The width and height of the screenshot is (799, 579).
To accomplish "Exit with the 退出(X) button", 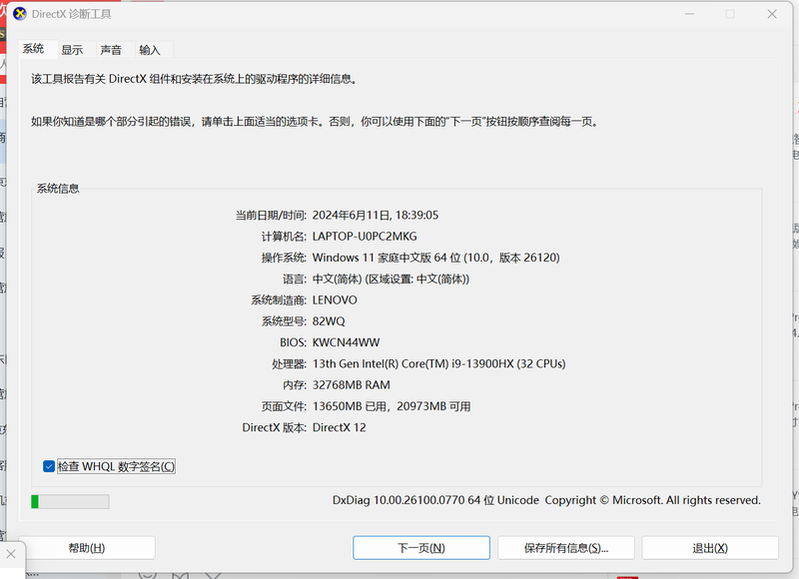I will click(x=710, y=548).
